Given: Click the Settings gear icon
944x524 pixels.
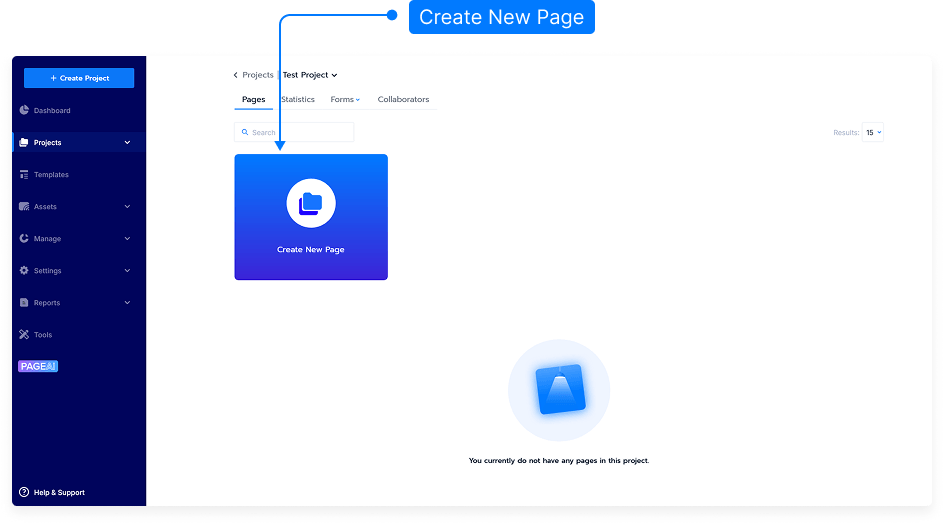Looking at the screenshot, I should point(24,271).
